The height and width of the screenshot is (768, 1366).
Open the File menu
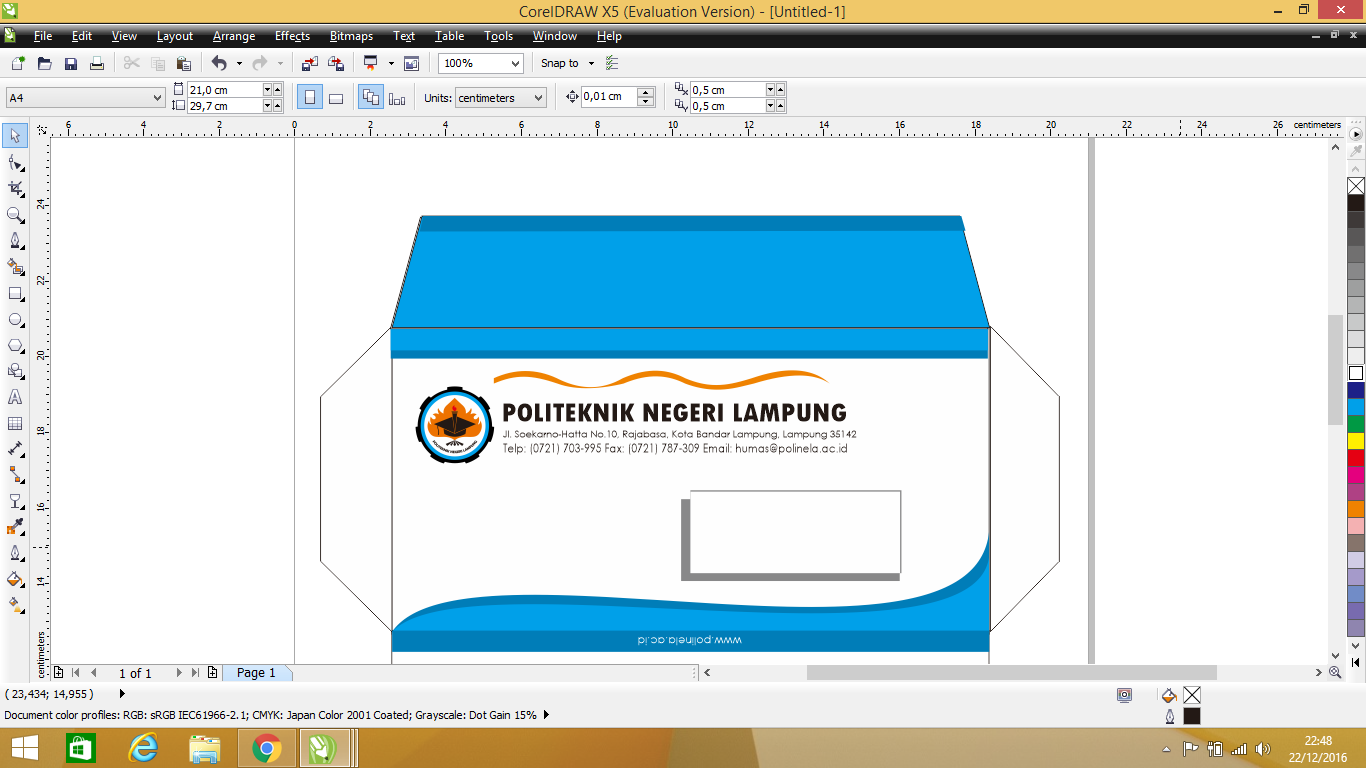[x=43, y=36]
